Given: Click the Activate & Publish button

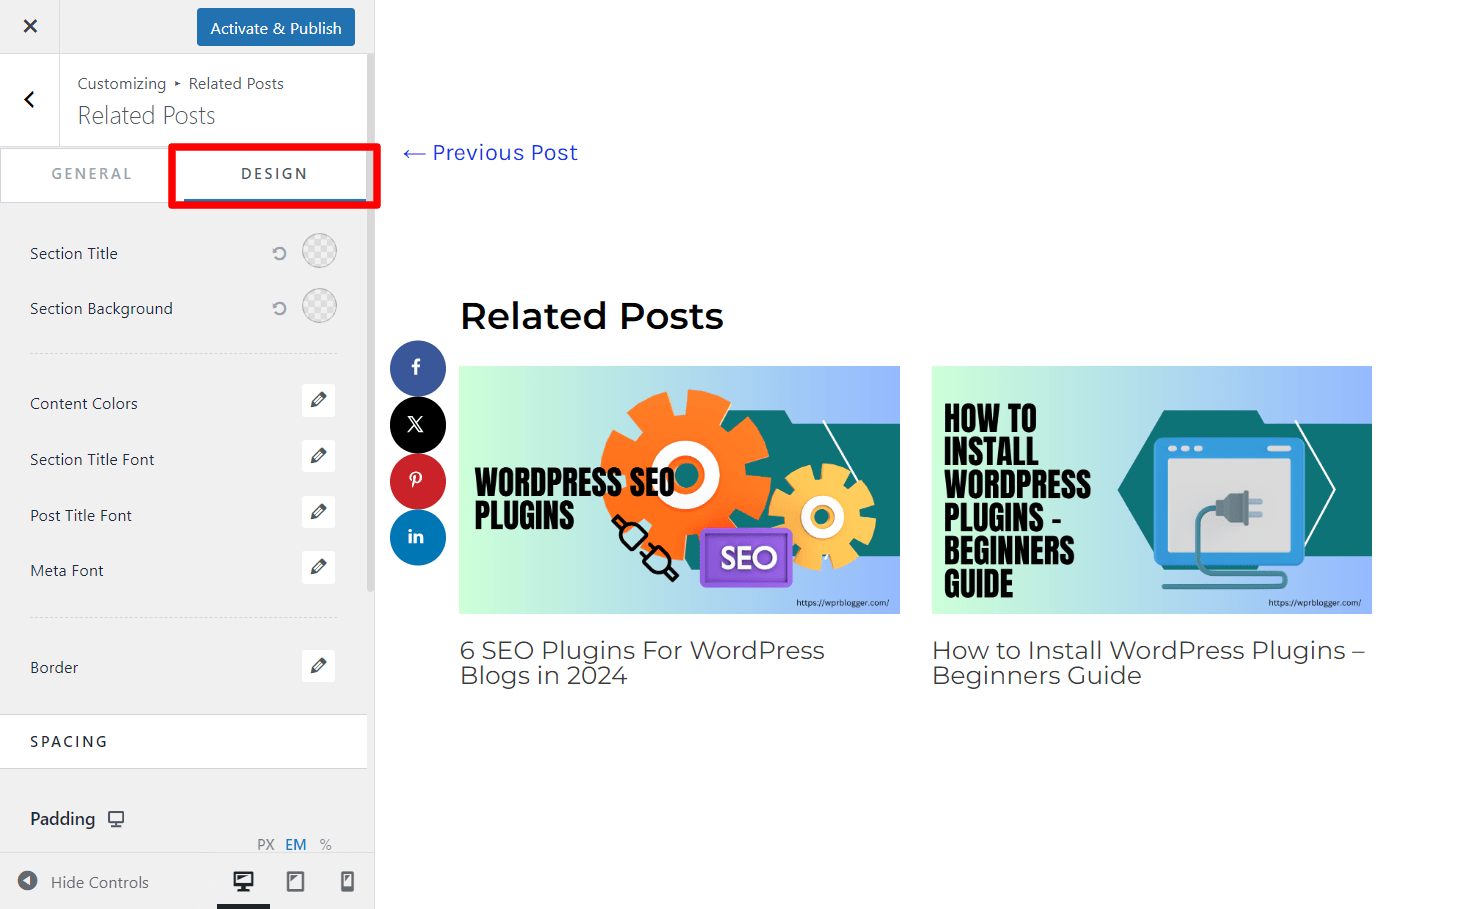Looking at the screenshot, I should [x=275, y=27].
